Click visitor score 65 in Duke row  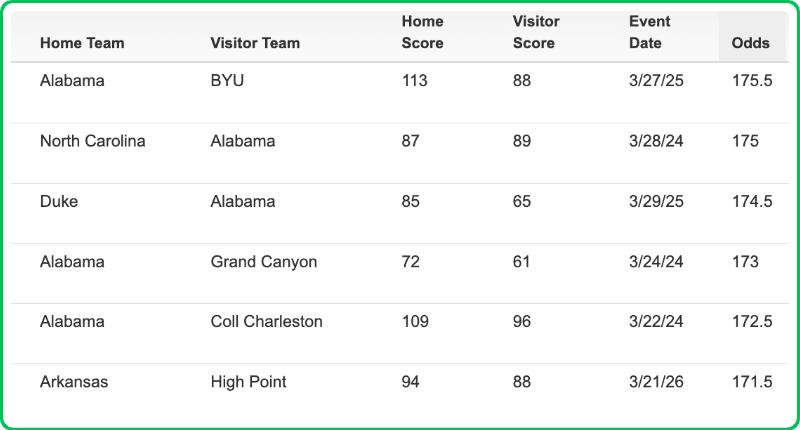(x=522, y=201)
